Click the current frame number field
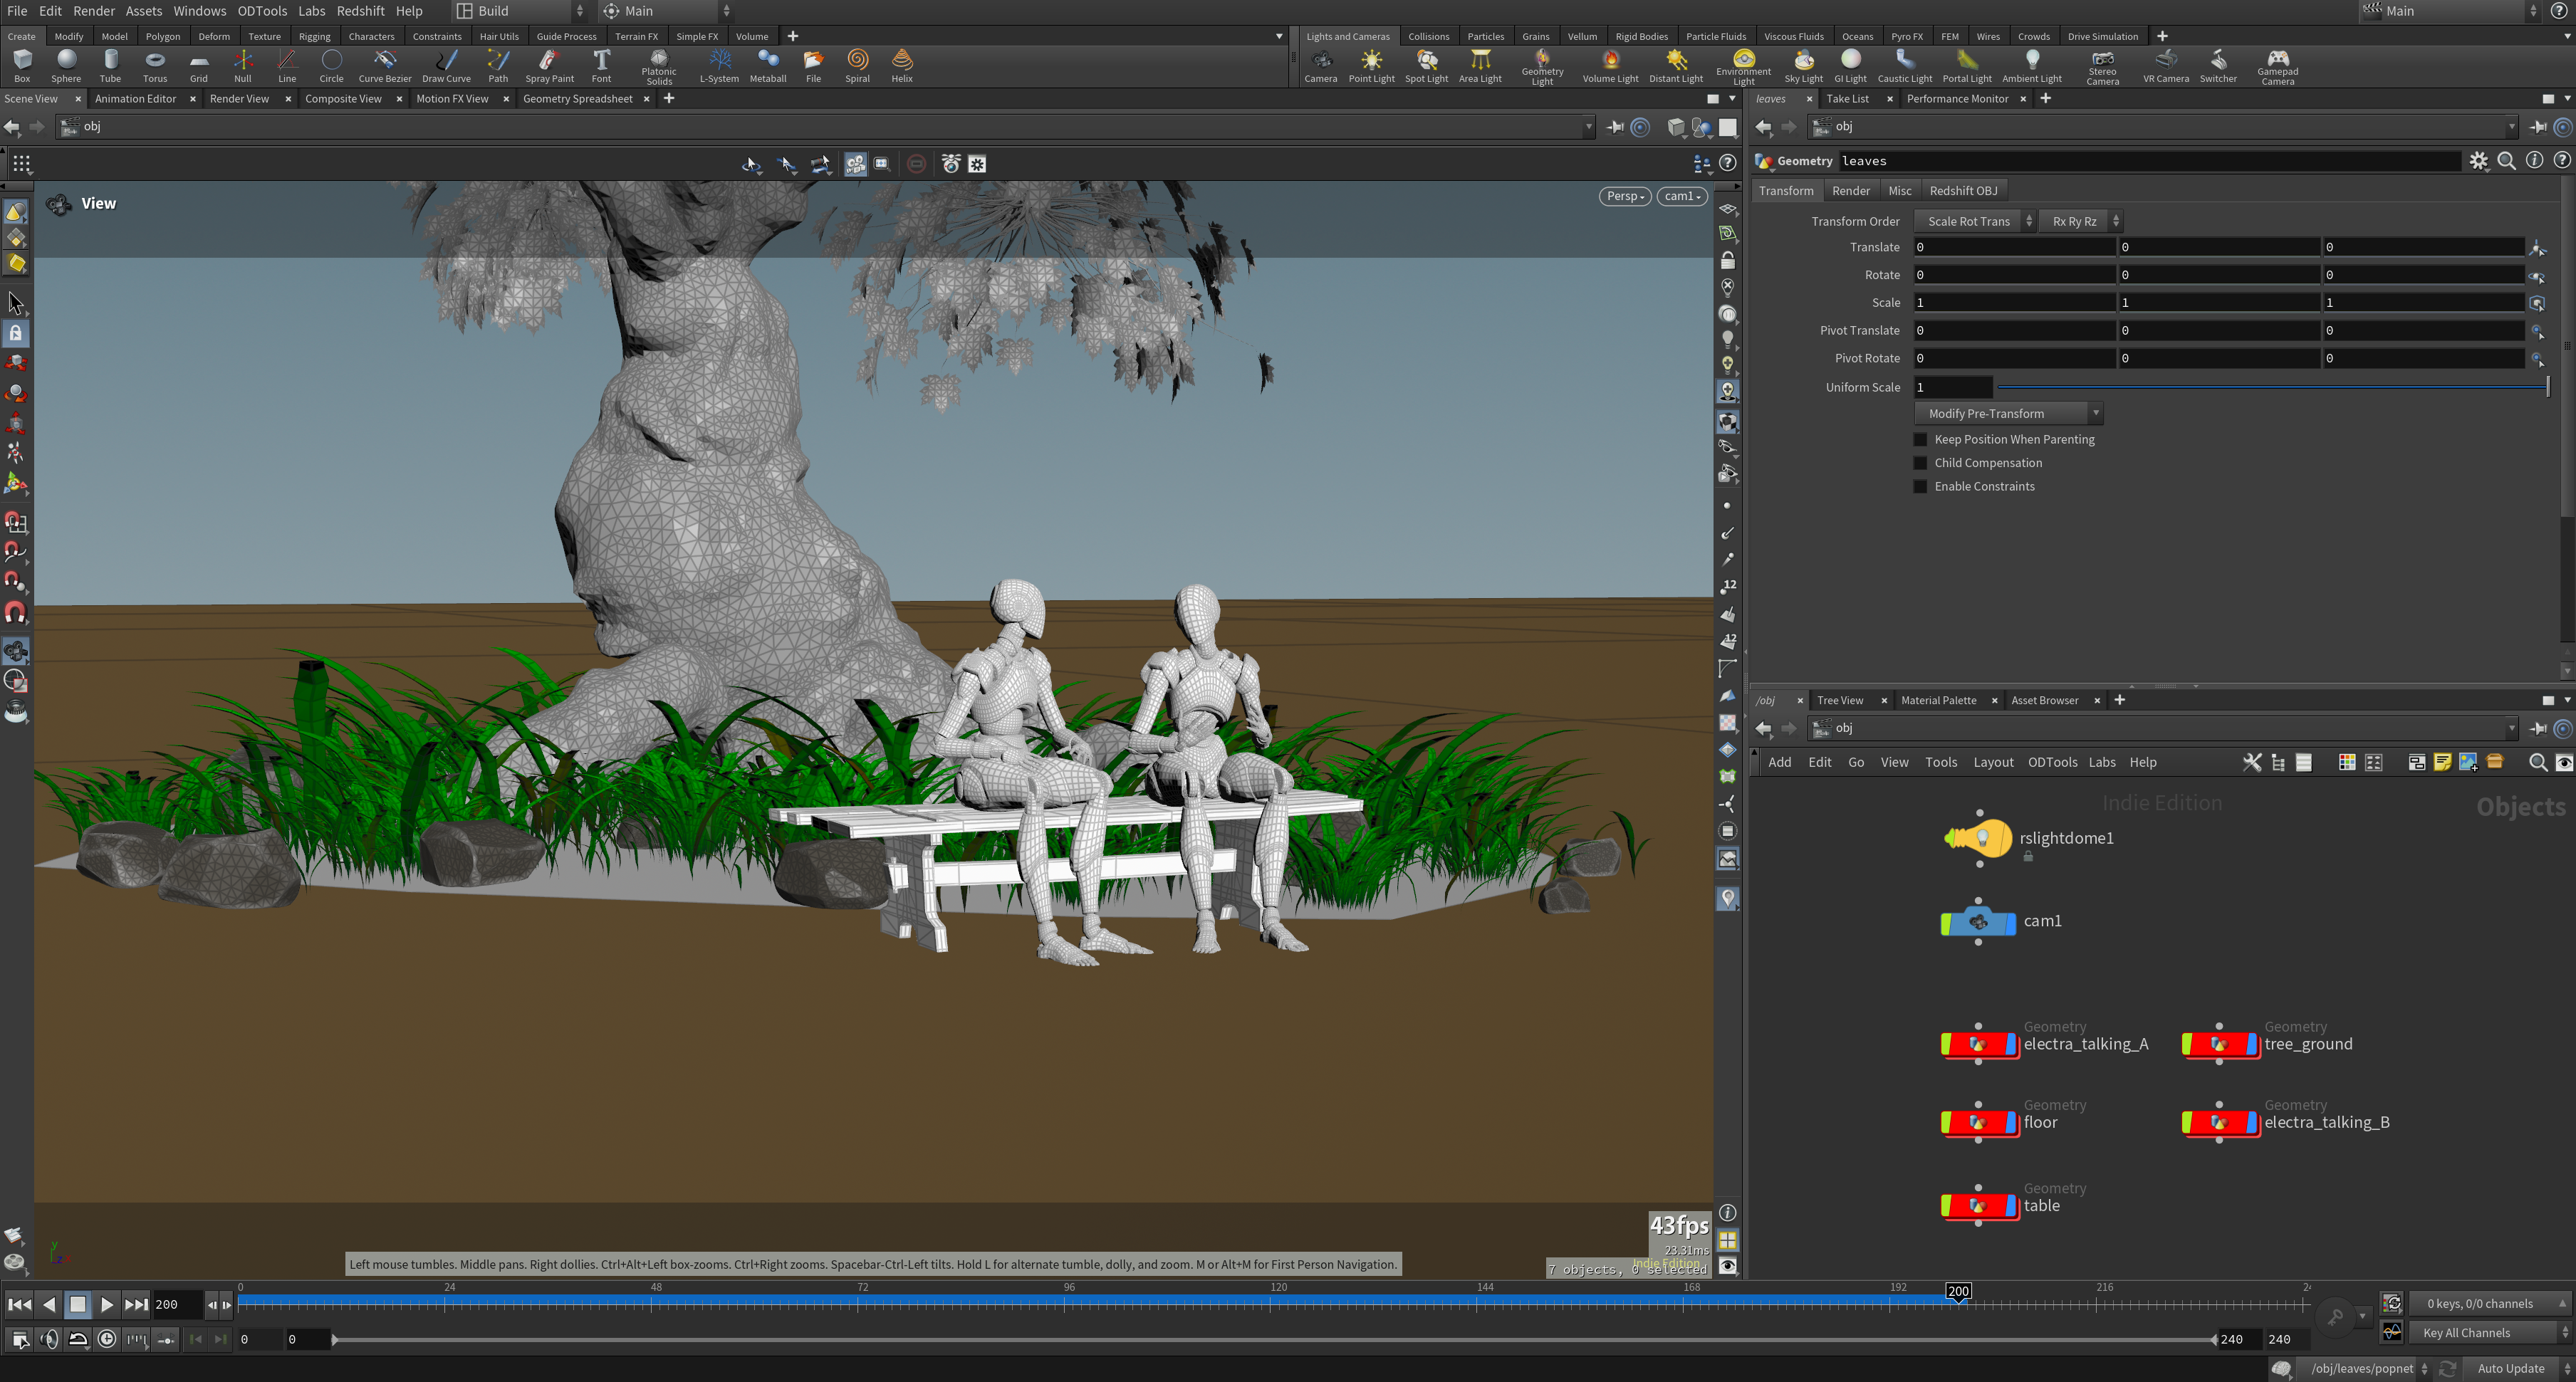Viewport: 2576px width, 1382px height. (x=177, y=1305)
